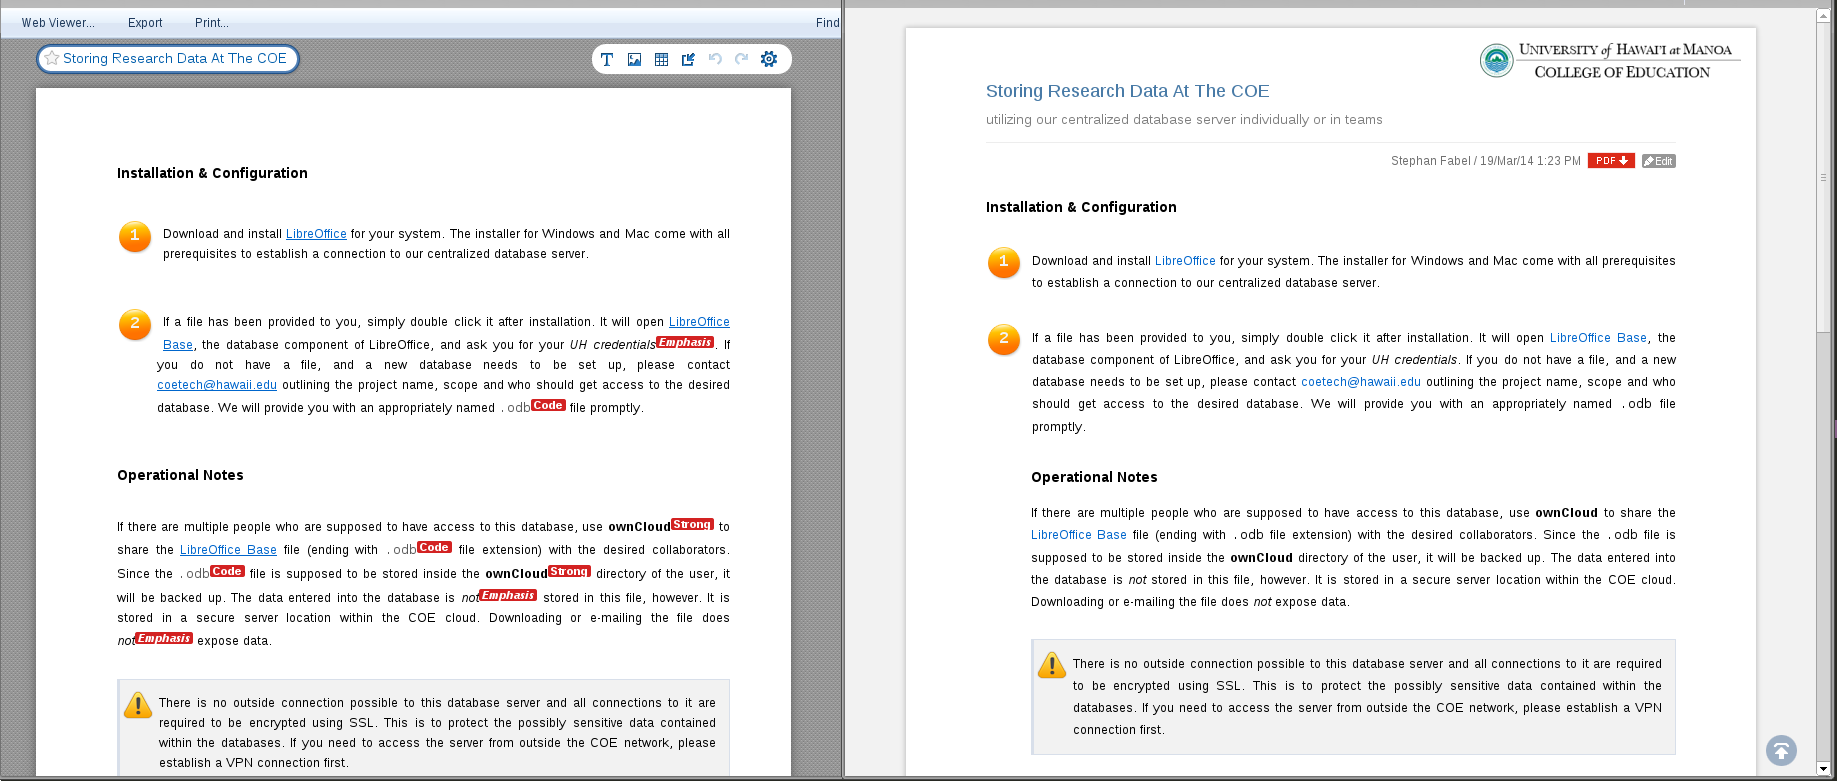1840x783 pixels.
Task: Click the author line 'Stephan Fabel / 19/Mar/14 1:23 PM'
Action: pos(1486,161)
